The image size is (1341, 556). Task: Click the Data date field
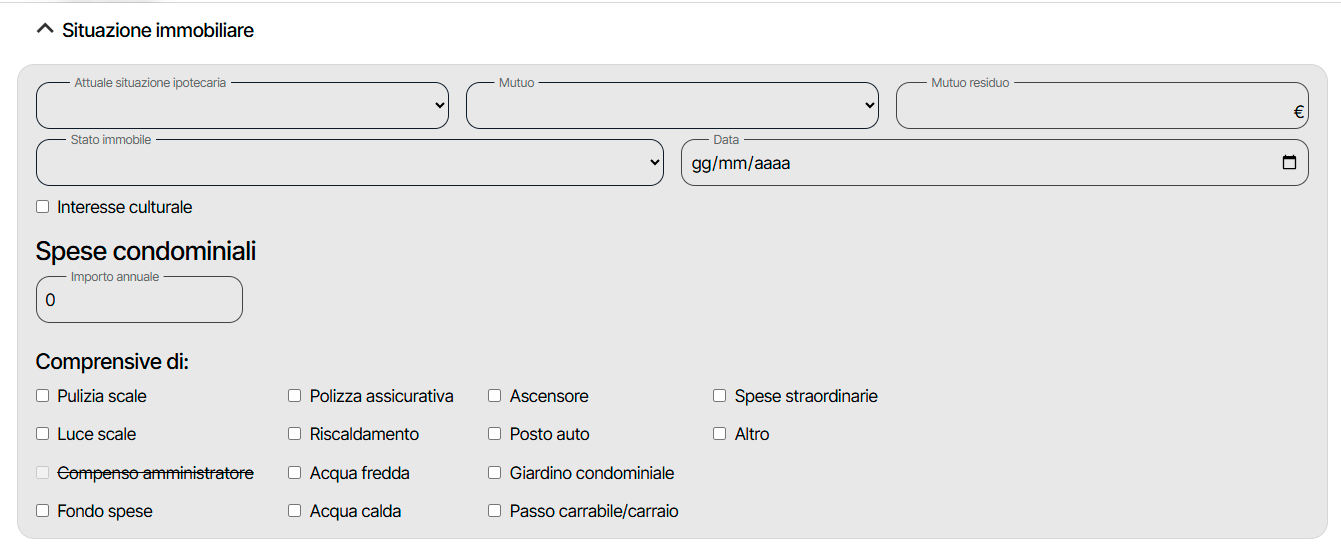pos(980,163)
